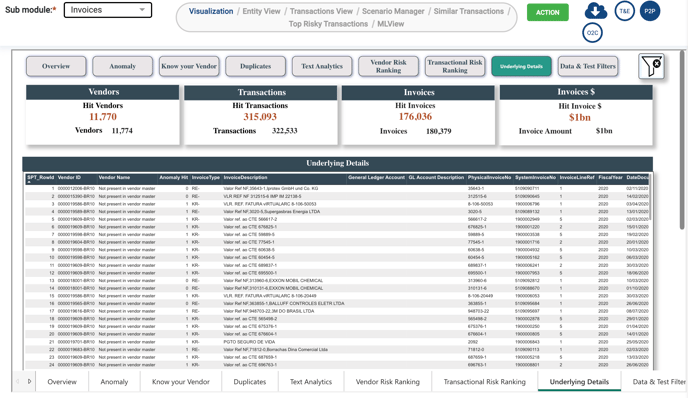Image resolution: width=688 pixels, height=398 pixels.
Task: Open Transactional Risk Ranking bottom tab
Action: pyautogui.click(x=484, y=382)
